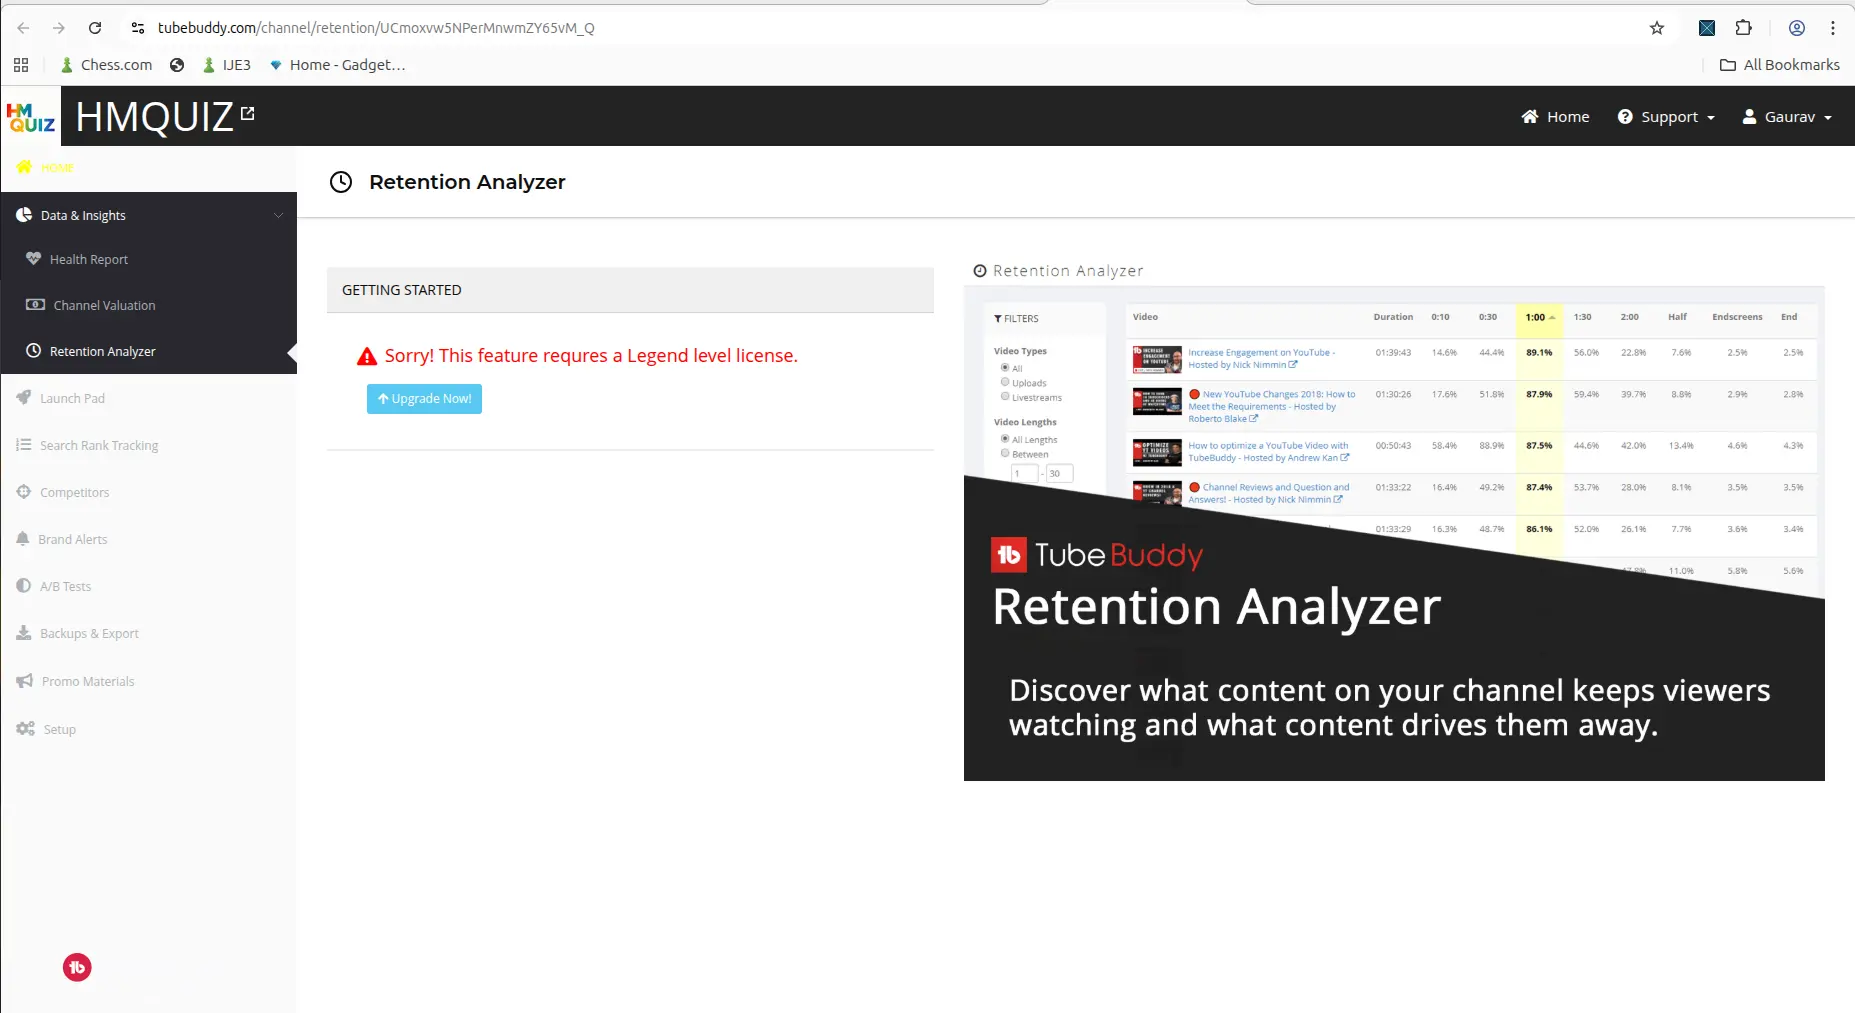The image size is (1855, 1013).
Task: Open the Gaurav account dropdown
Action: (x=1787, y=117)
